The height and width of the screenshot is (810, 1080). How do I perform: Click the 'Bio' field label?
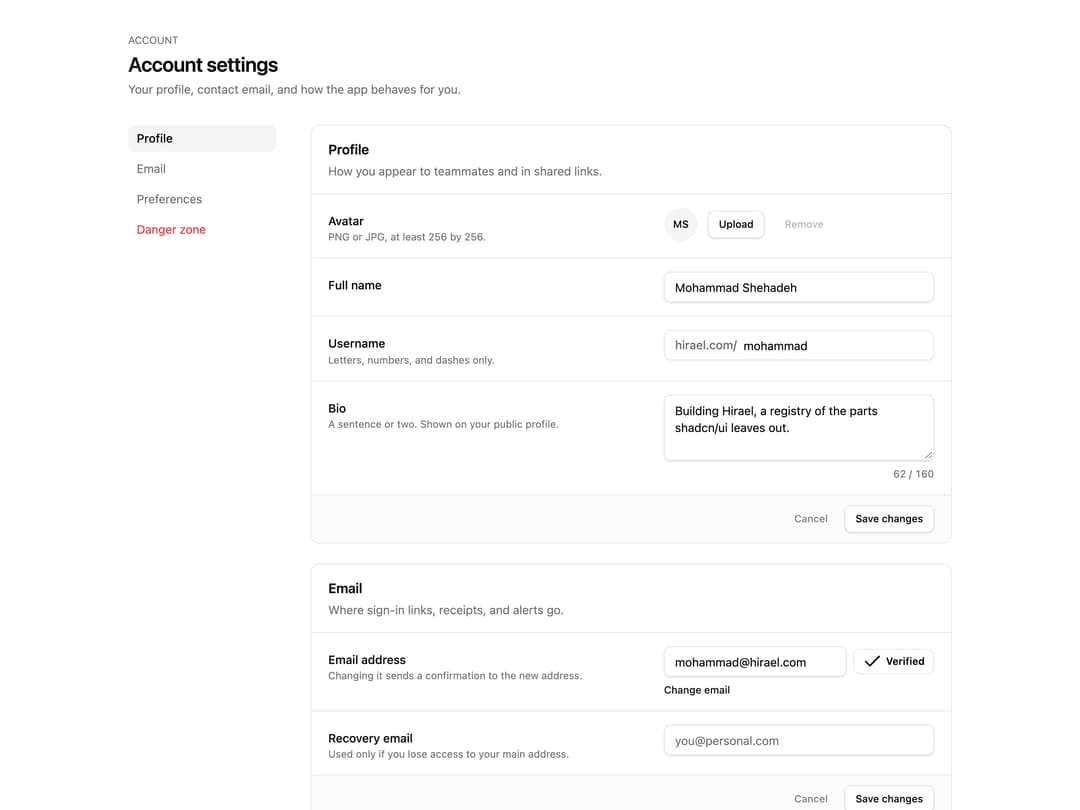point(337,408)
